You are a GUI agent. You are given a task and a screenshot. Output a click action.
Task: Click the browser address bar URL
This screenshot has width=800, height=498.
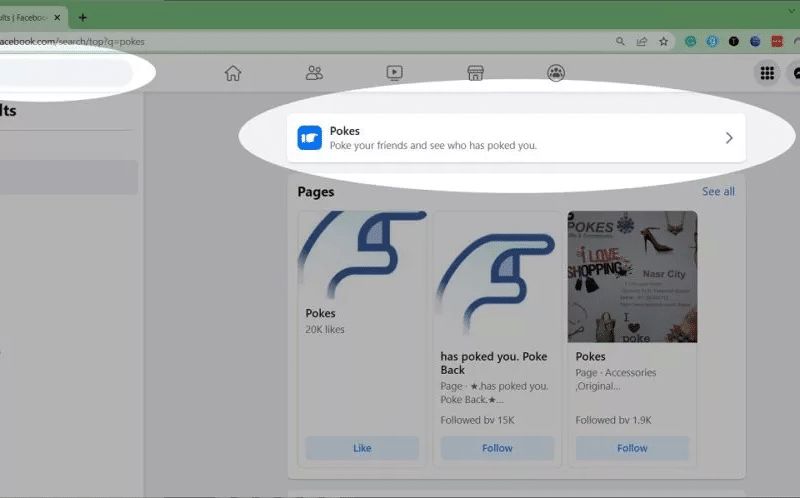click(x=300, y=42)
